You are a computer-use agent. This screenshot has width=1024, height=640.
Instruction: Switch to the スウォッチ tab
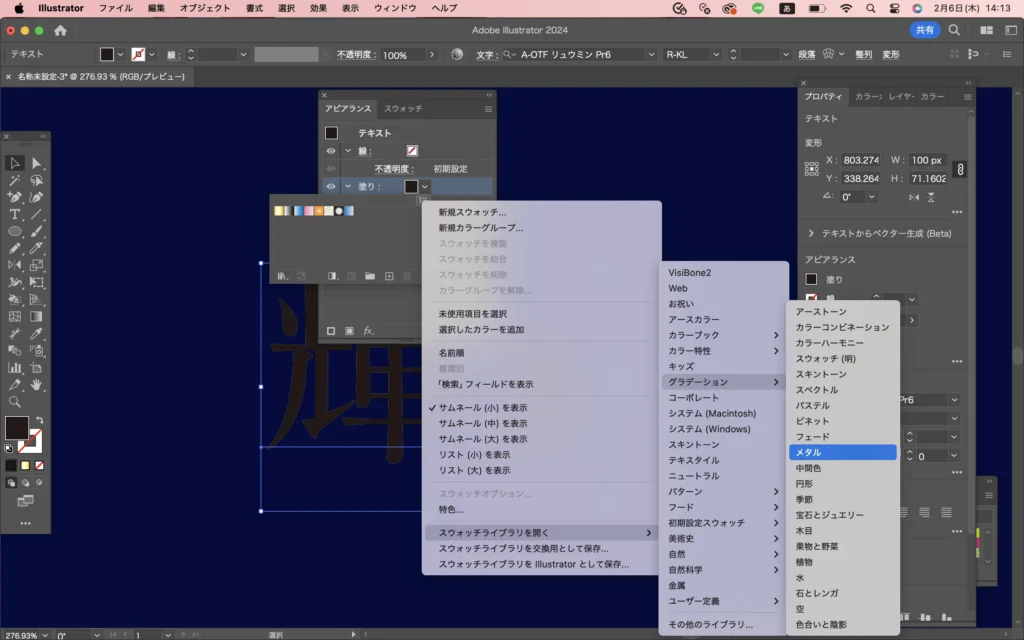[403, 108]
